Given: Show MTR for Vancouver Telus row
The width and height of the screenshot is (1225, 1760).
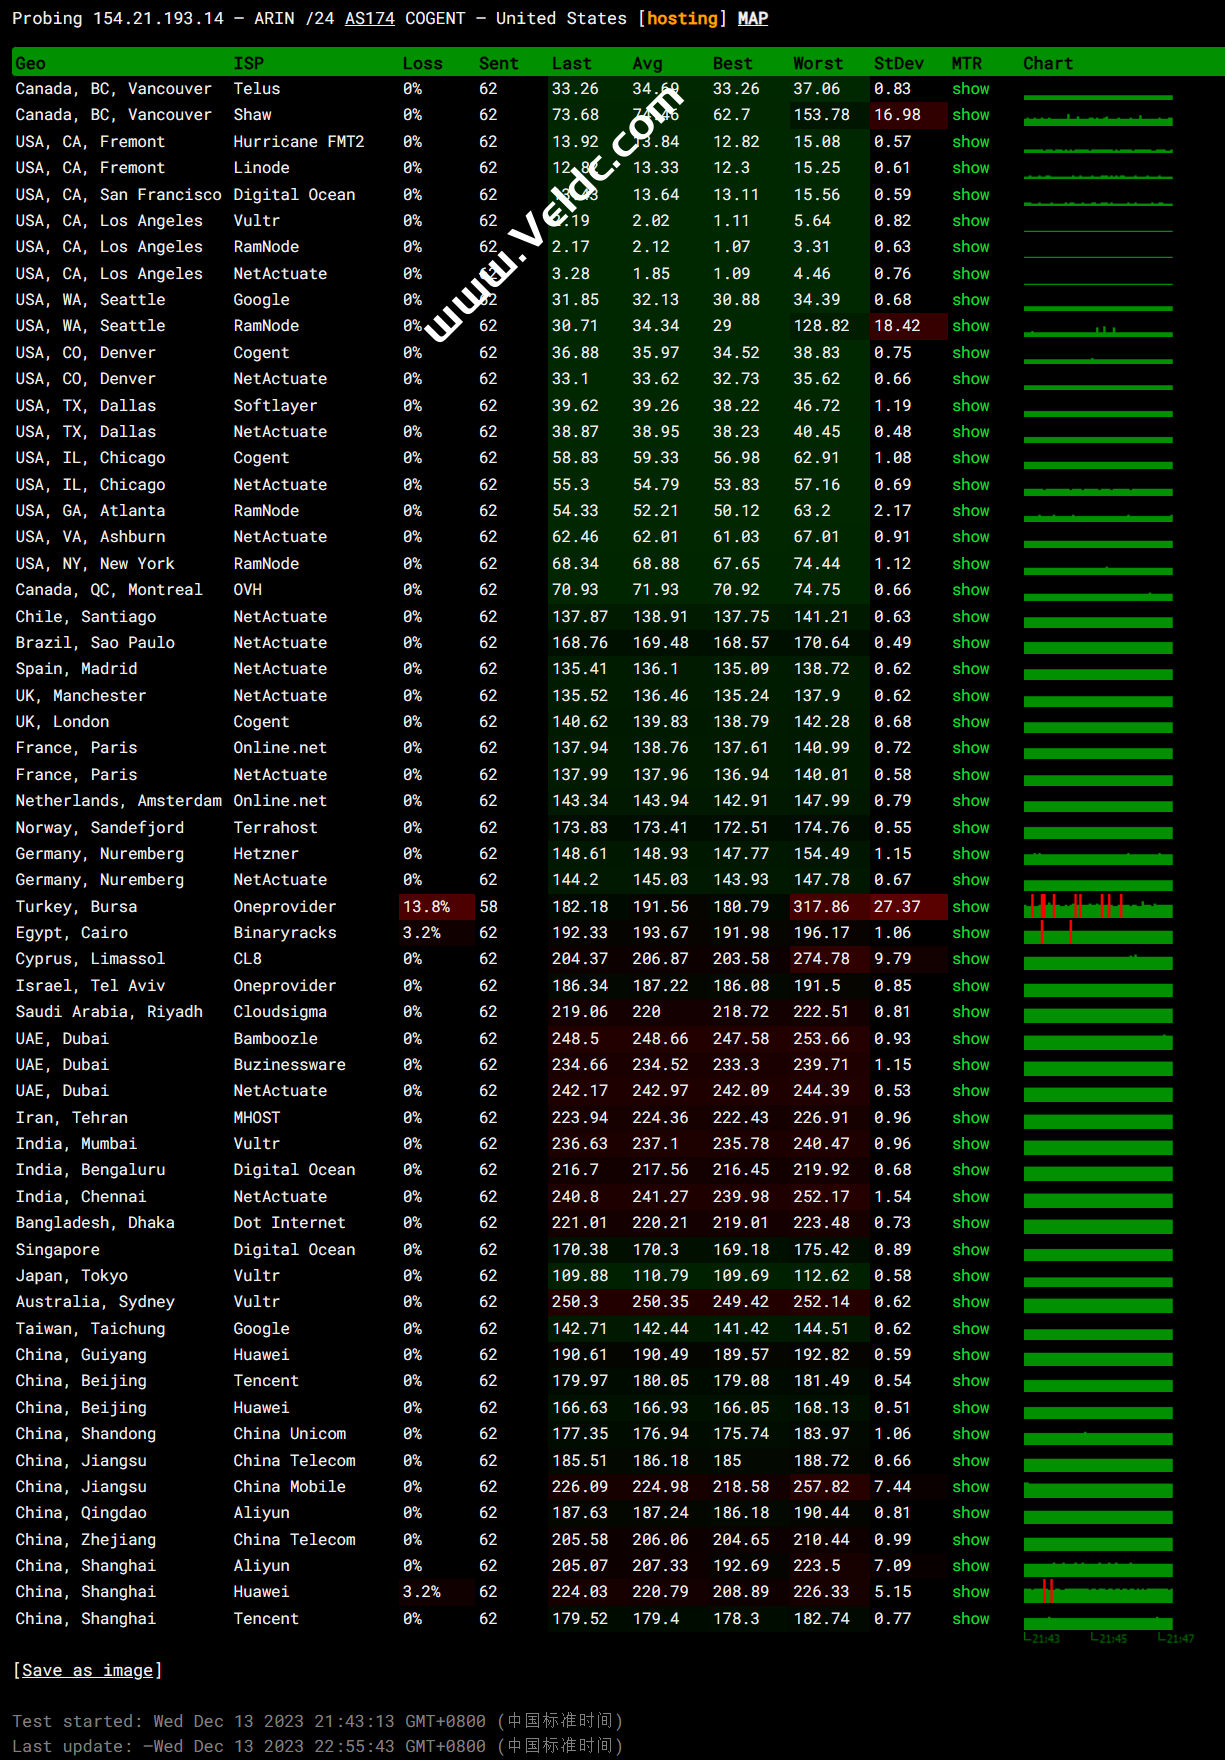Looking at the screenshot, I should [x=970, y=88].
